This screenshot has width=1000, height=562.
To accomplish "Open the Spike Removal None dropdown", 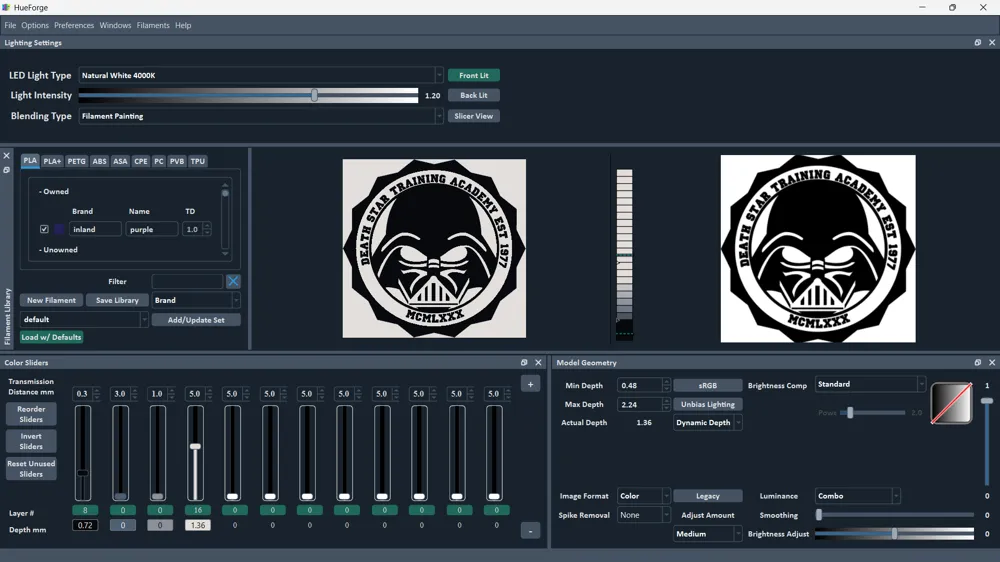I will pos(643,515).
